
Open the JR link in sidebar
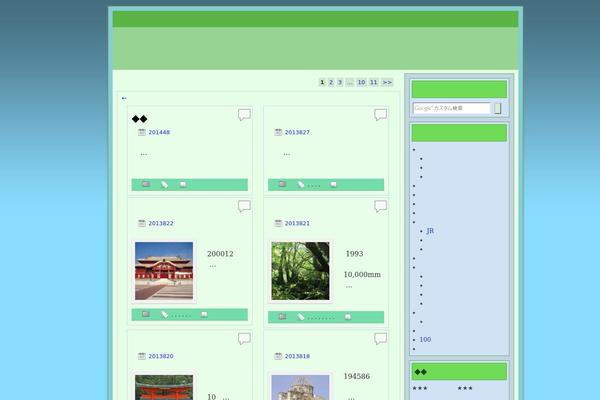click(x=430, y=231)
